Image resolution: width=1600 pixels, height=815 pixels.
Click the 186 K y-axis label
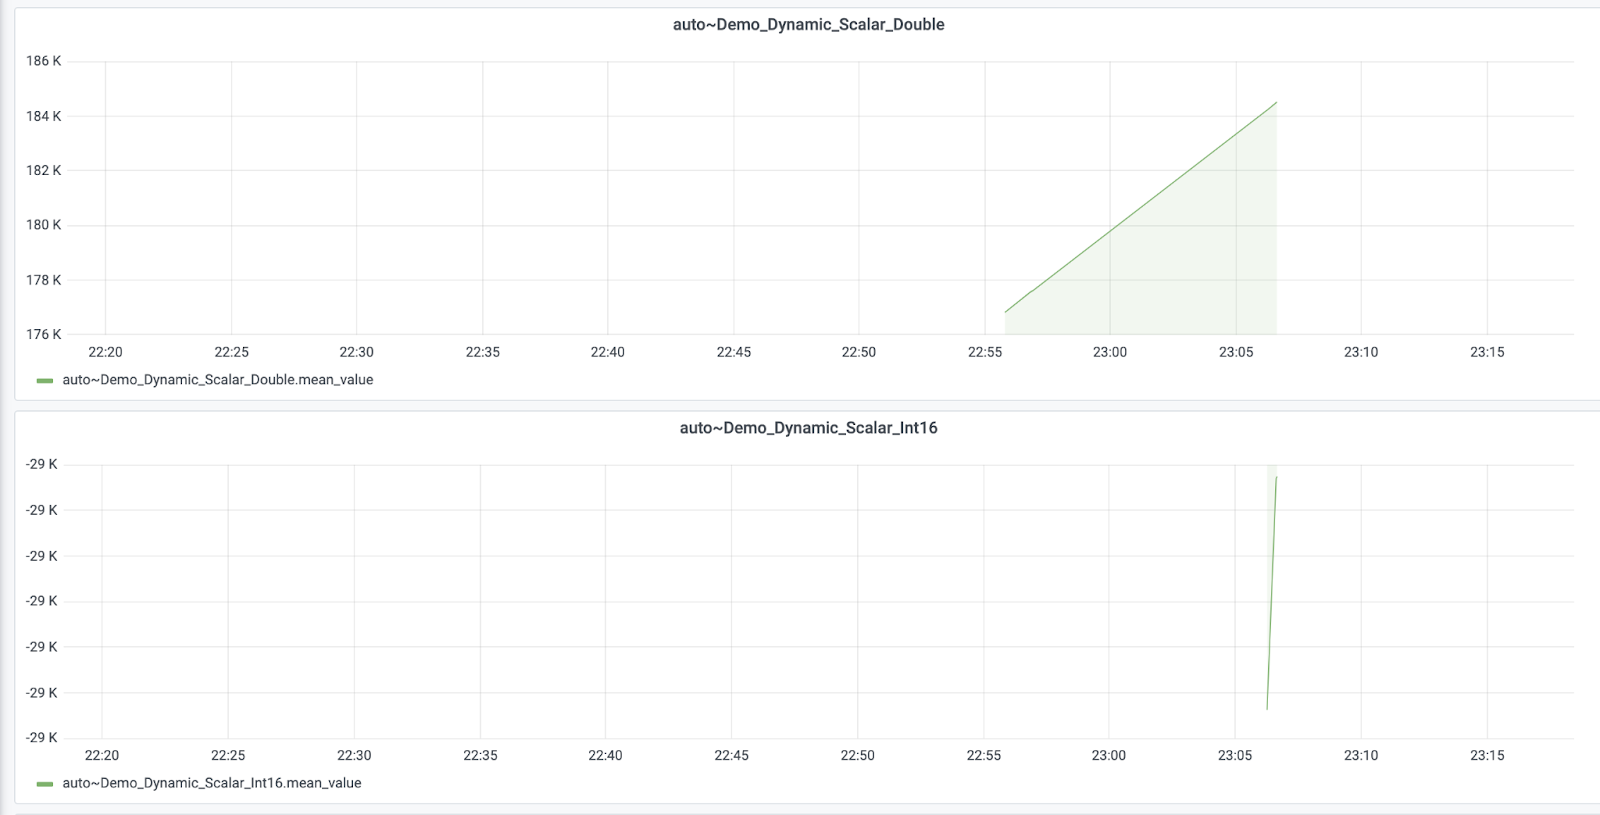[x=43, y=61]
